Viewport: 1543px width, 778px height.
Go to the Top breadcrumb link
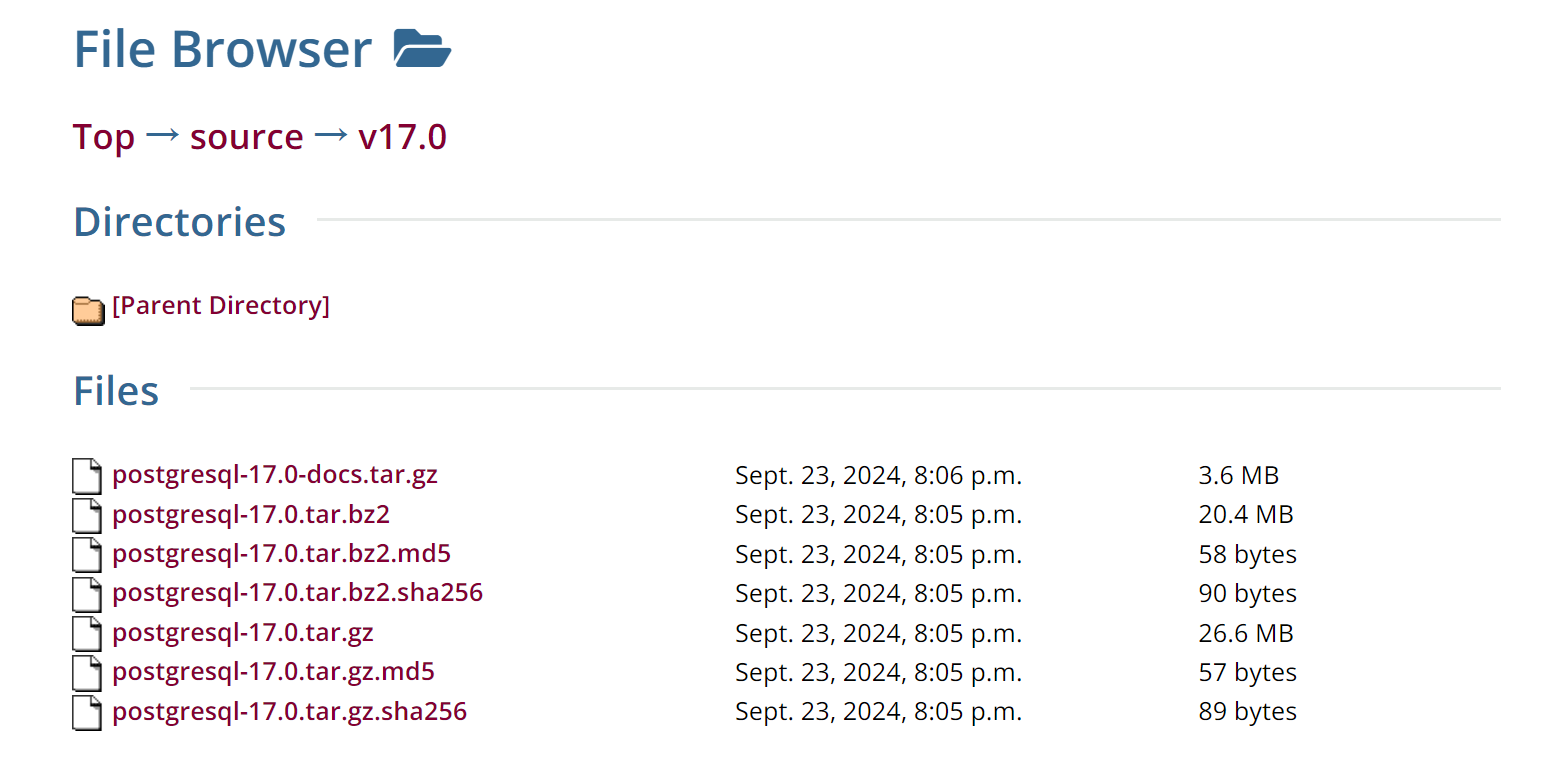[103, 137]
